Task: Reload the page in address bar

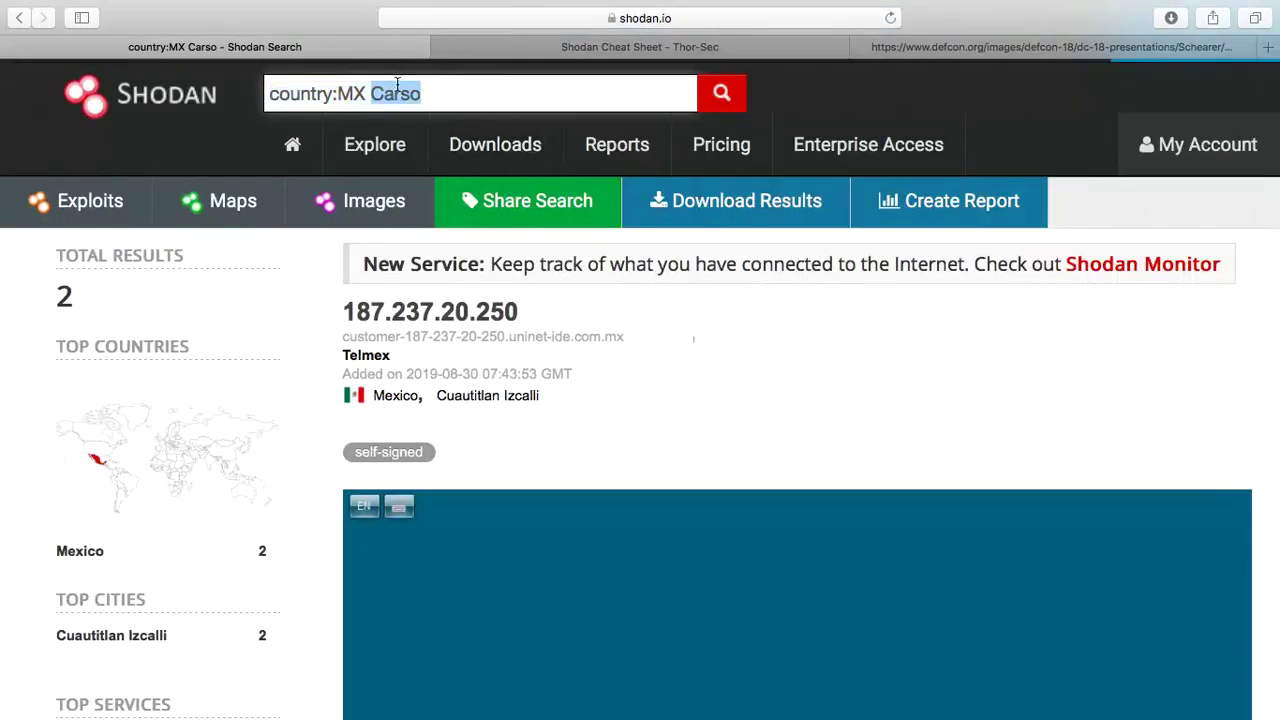Action: [890, 18]
